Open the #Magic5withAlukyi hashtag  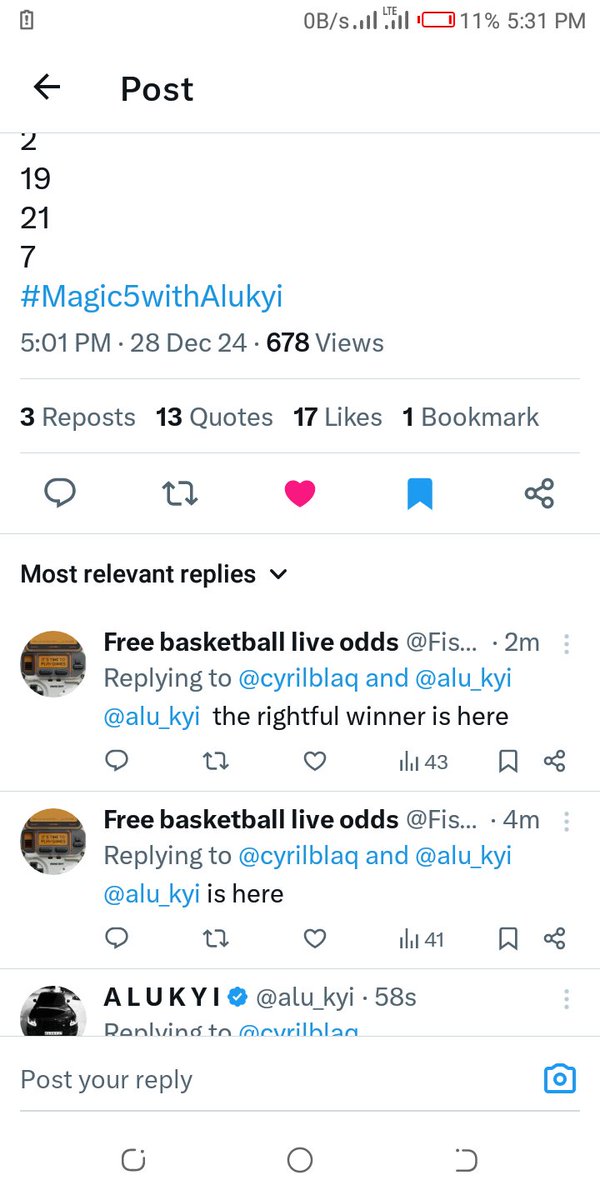point(152,296)
